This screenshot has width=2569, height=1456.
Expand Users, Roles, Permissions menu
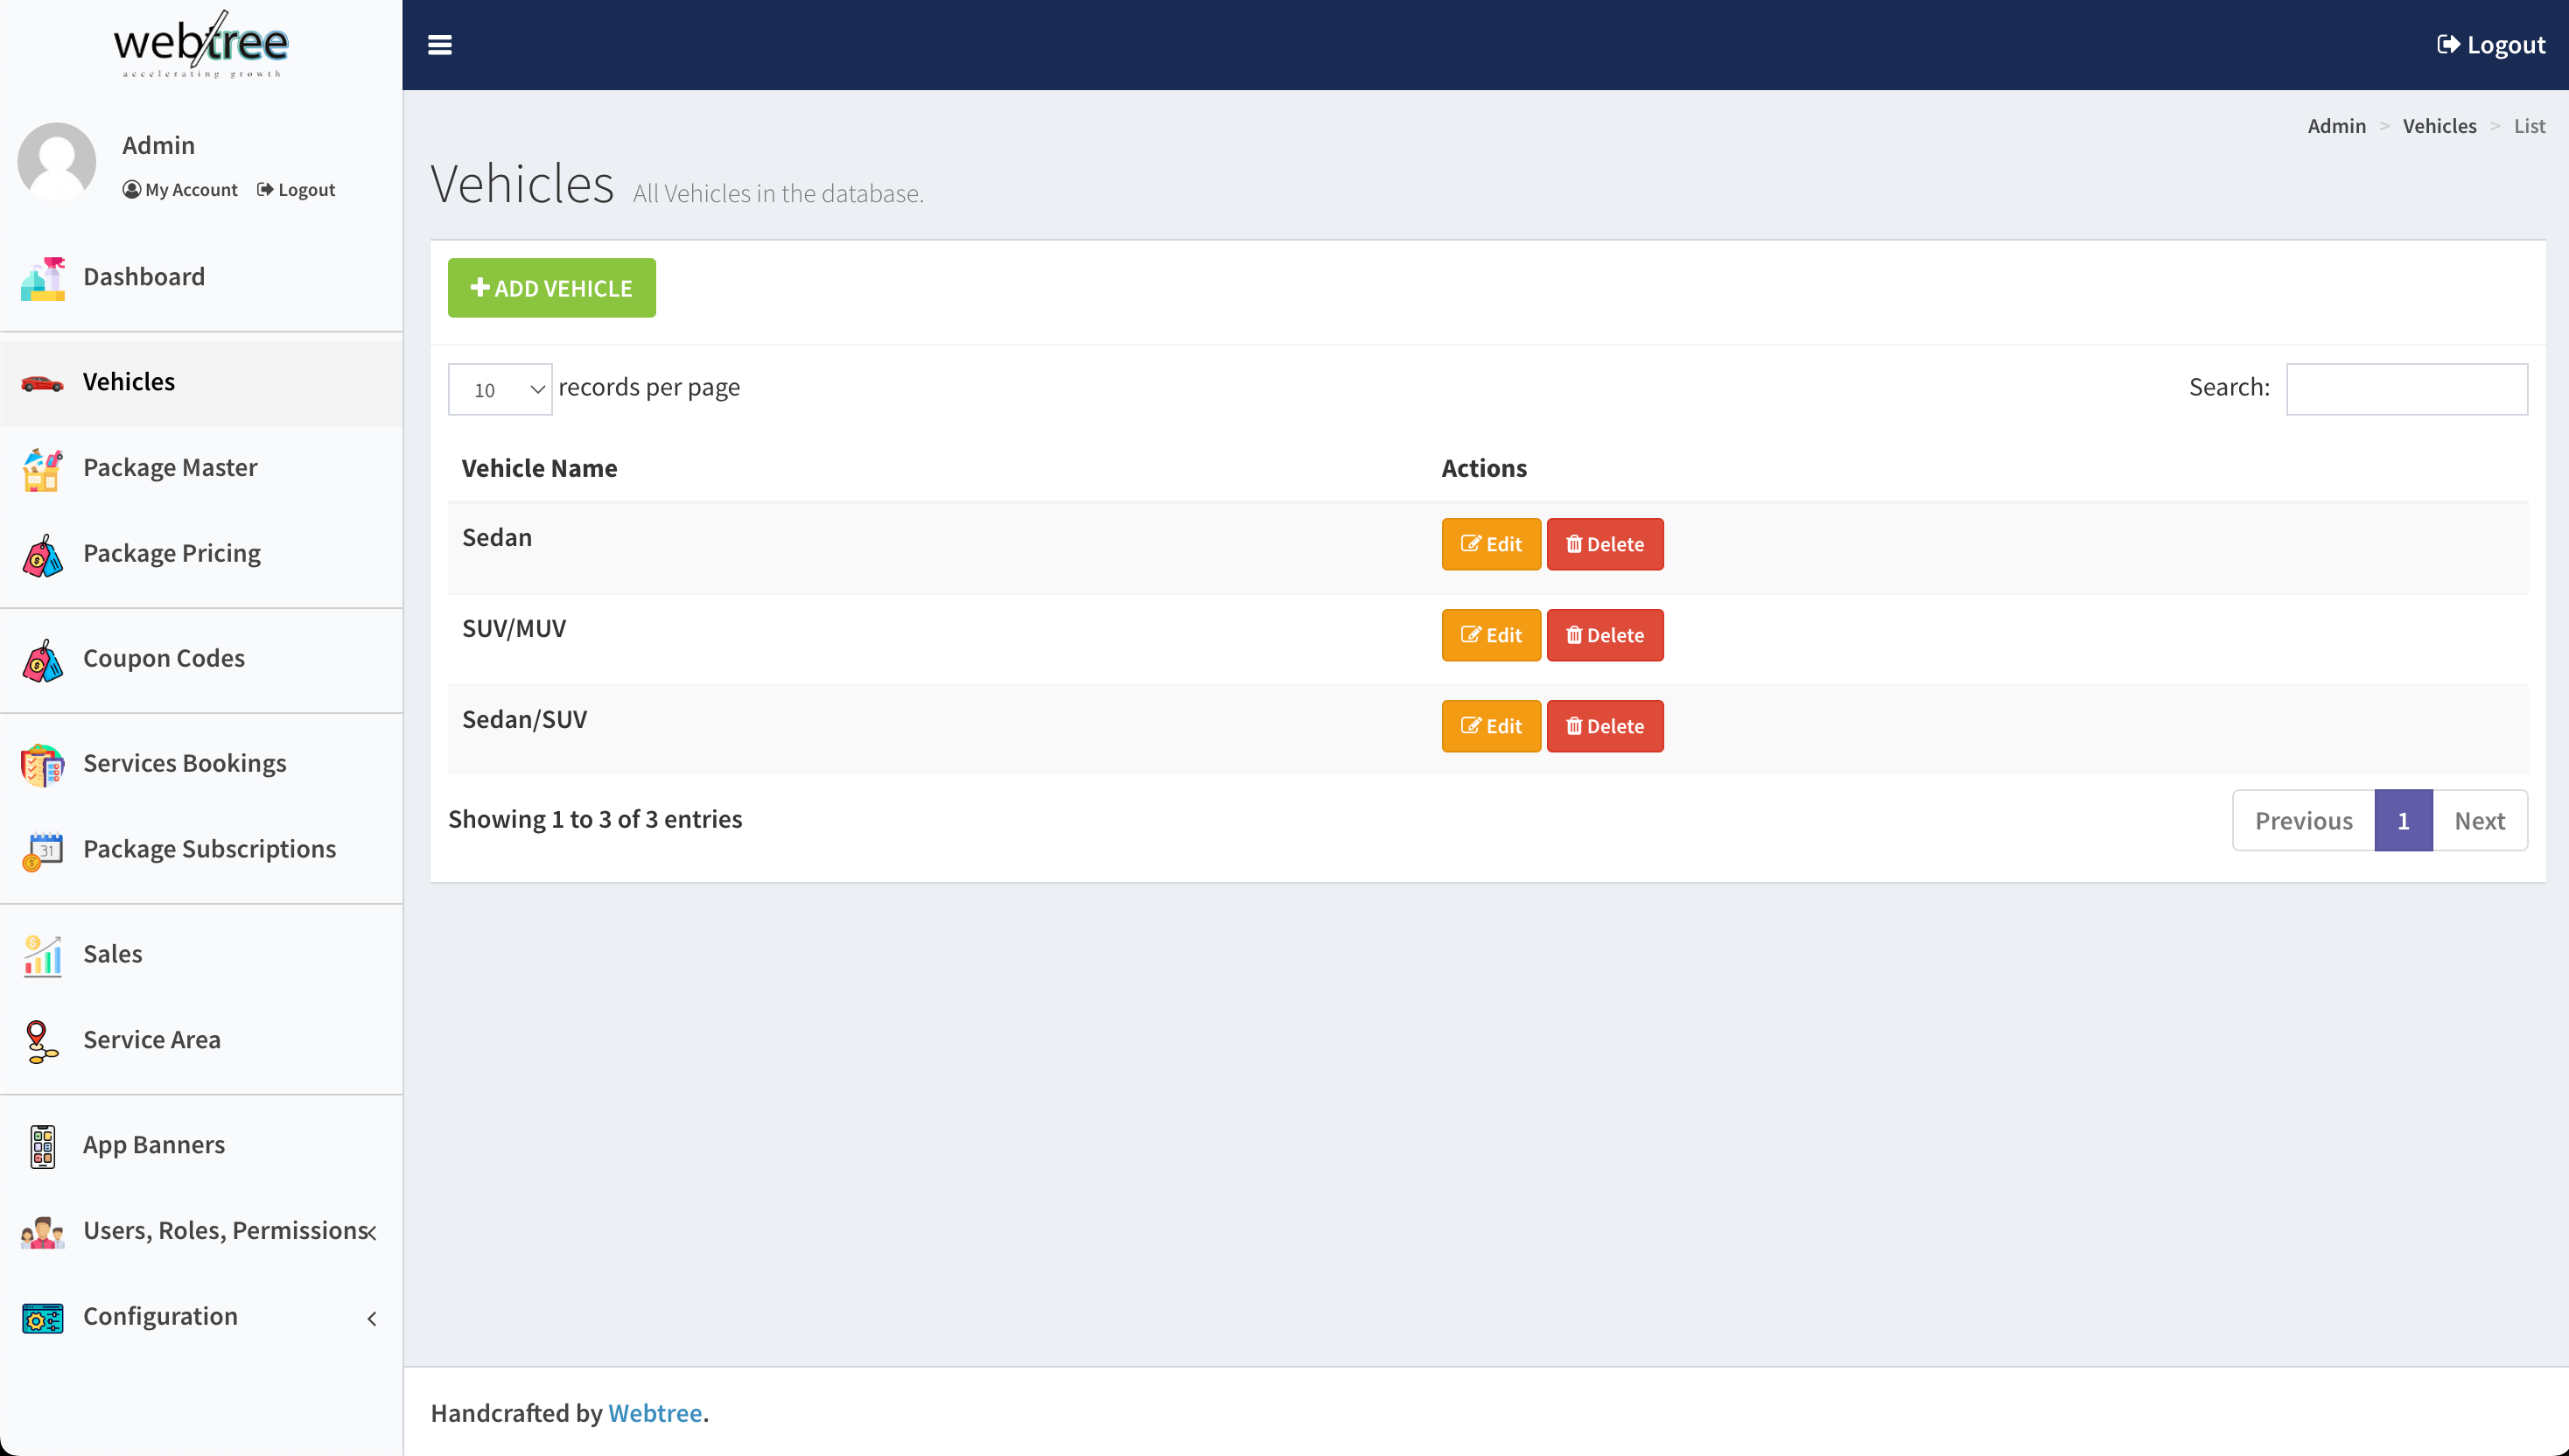[x=225, y=1231]
